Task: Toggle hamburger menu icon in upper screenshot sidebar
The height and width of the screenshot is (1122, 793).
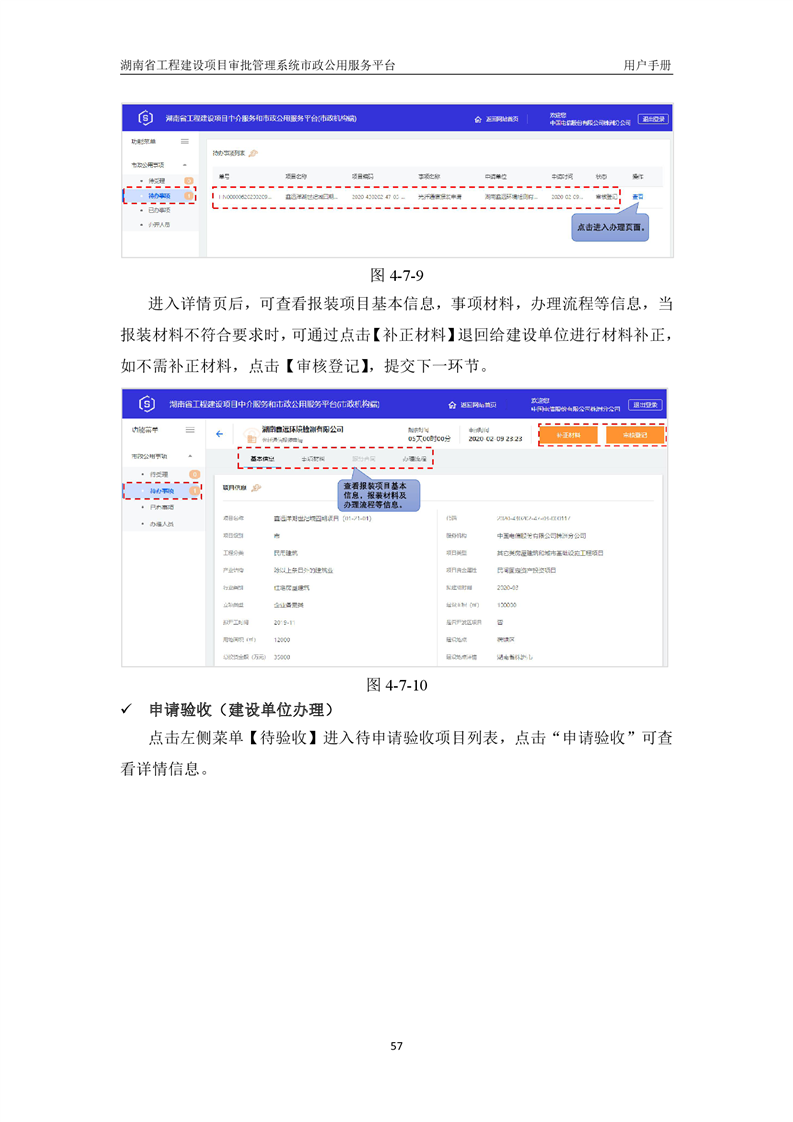Action: (185, 142)
